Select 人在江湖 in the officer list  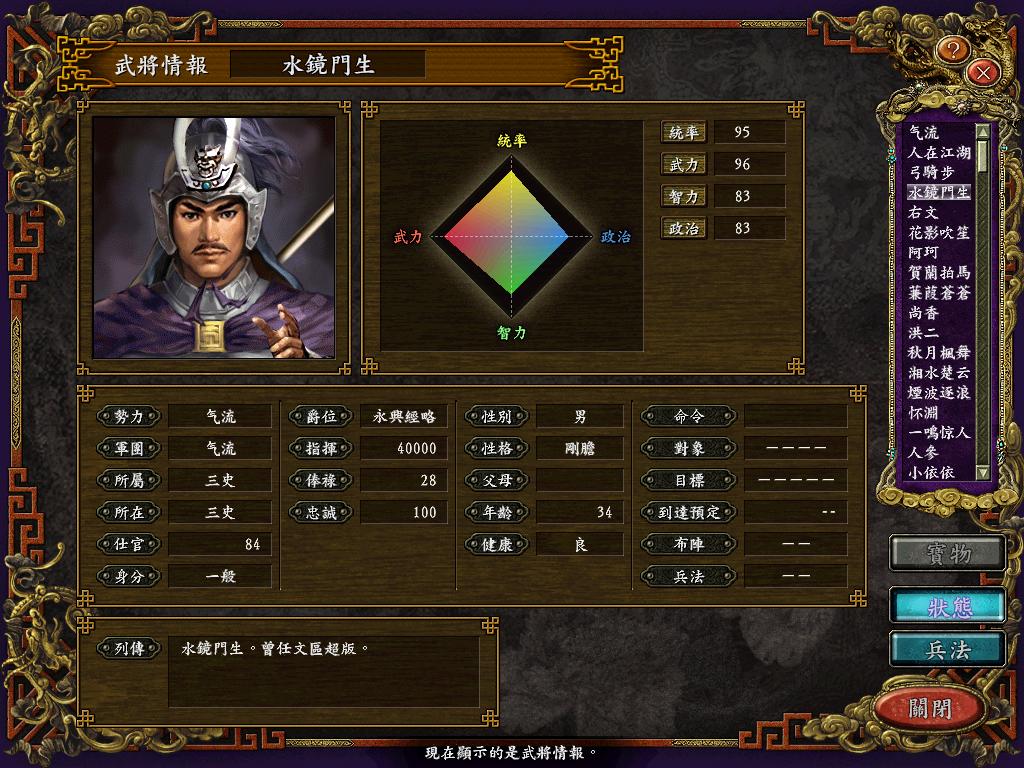(x=938, y=152)
